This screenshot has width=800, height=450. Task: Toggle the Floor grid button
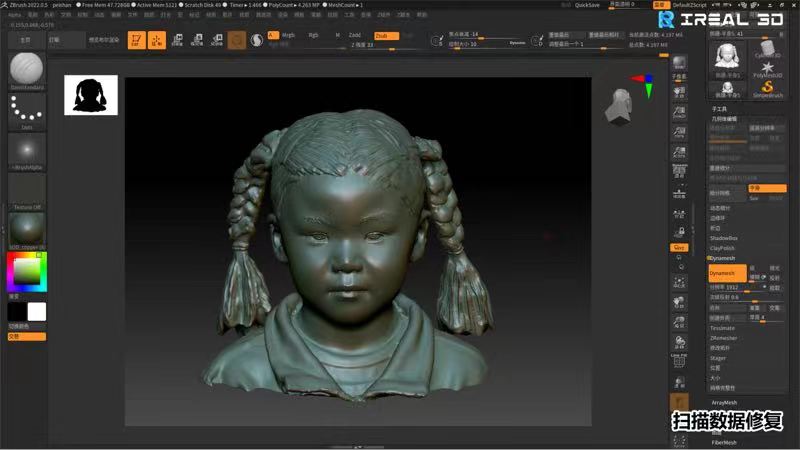(x=679, y=192)
